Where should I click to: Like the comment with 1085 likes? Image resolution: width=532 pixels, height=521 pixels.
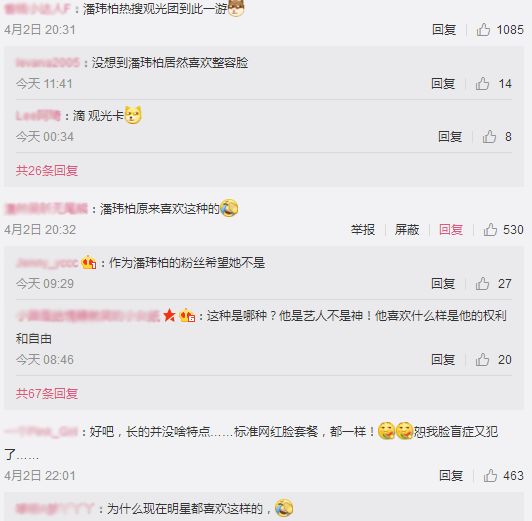483,30
